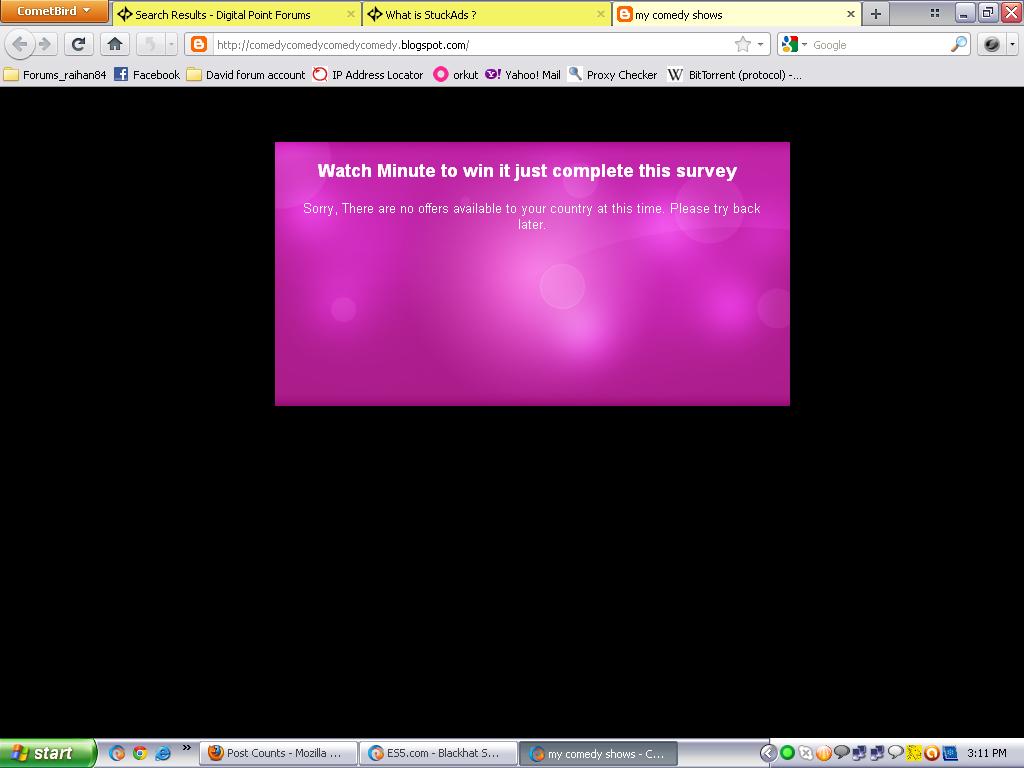The width and height of the screenshot is (1024, 768).
Task: Close the my comedy shows tab
Action: [850, 14]
